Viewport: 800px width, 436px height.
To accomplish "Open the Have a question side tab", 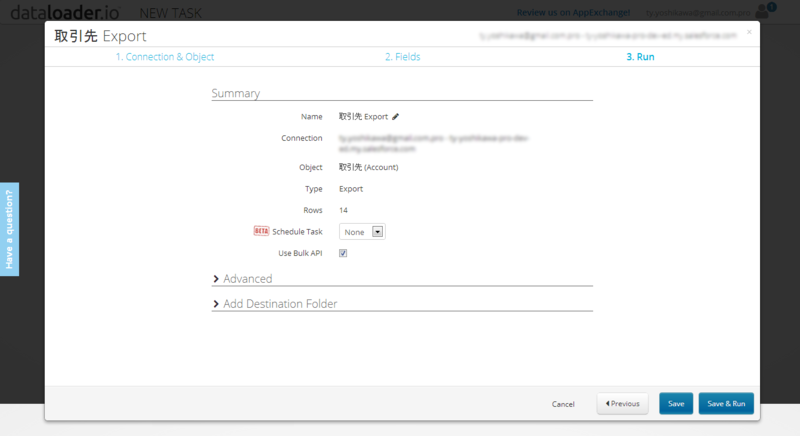I will click(9, 229).
